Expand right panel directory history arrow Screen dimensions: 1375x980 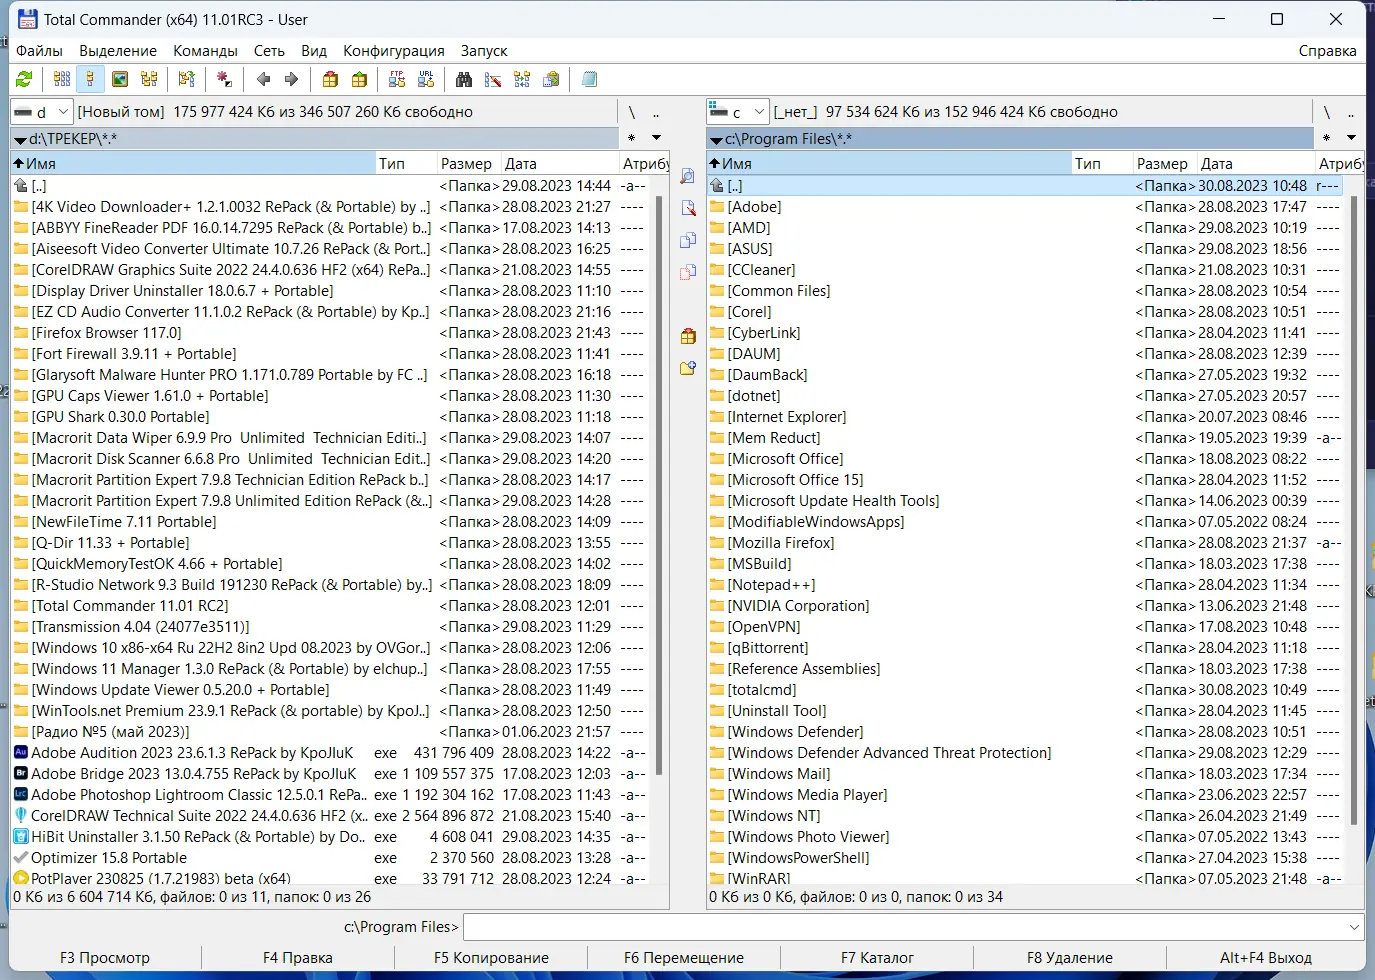(1351, 138)
